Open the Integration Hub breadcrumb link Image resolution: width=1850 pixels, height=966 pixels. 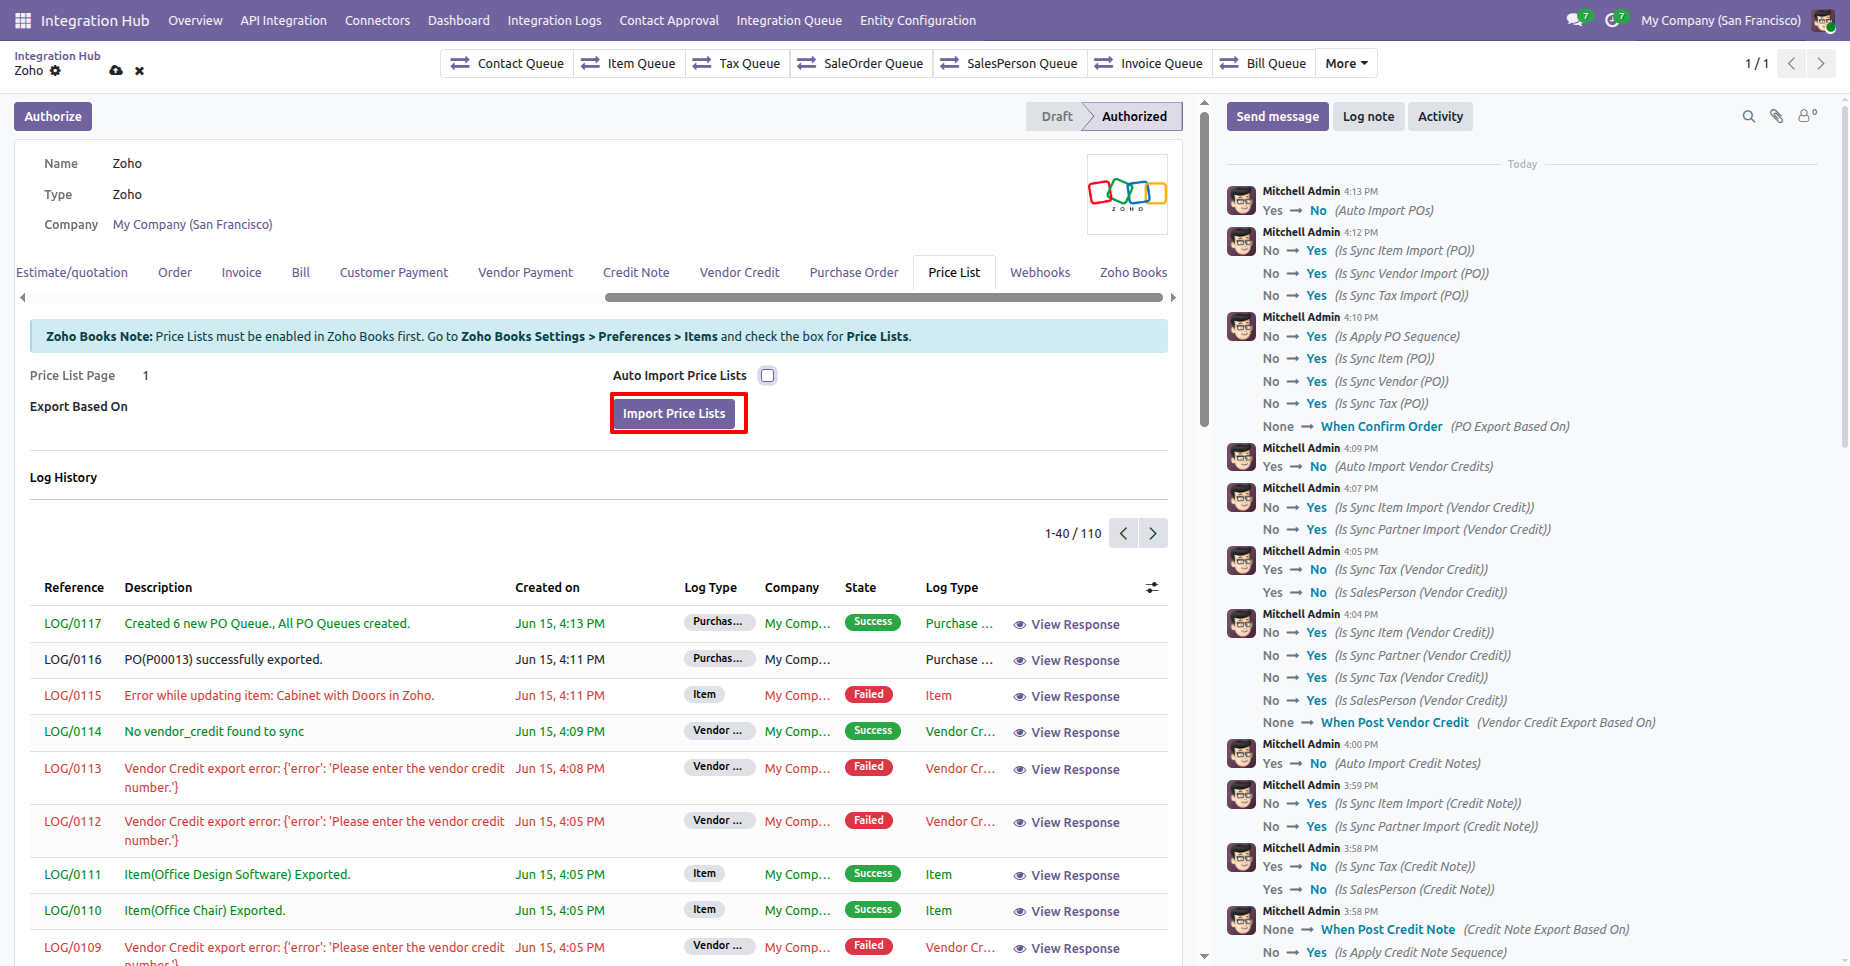(x=57, y=56)
